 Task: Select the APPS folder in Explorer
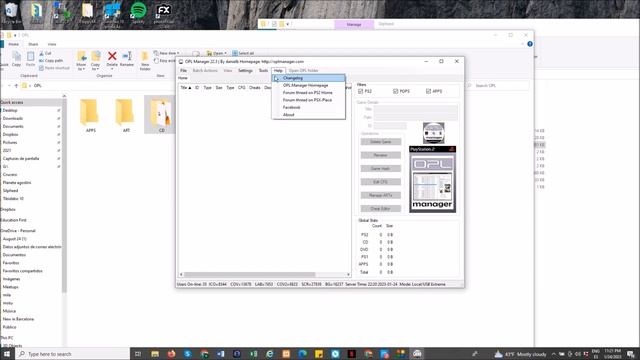pyautogui.click(x=90, y=116)
